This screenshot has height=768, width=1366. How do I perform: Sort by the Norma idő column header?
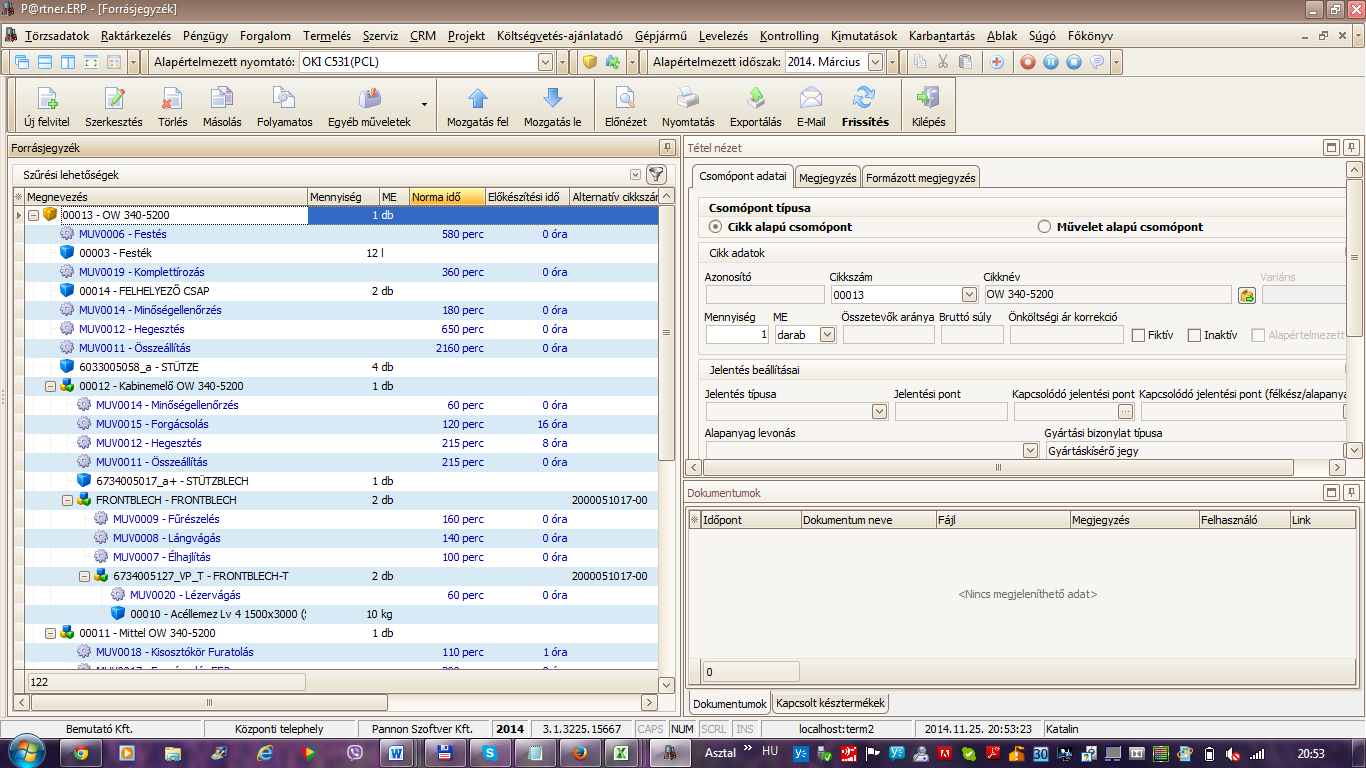click(x=447, y=197)
